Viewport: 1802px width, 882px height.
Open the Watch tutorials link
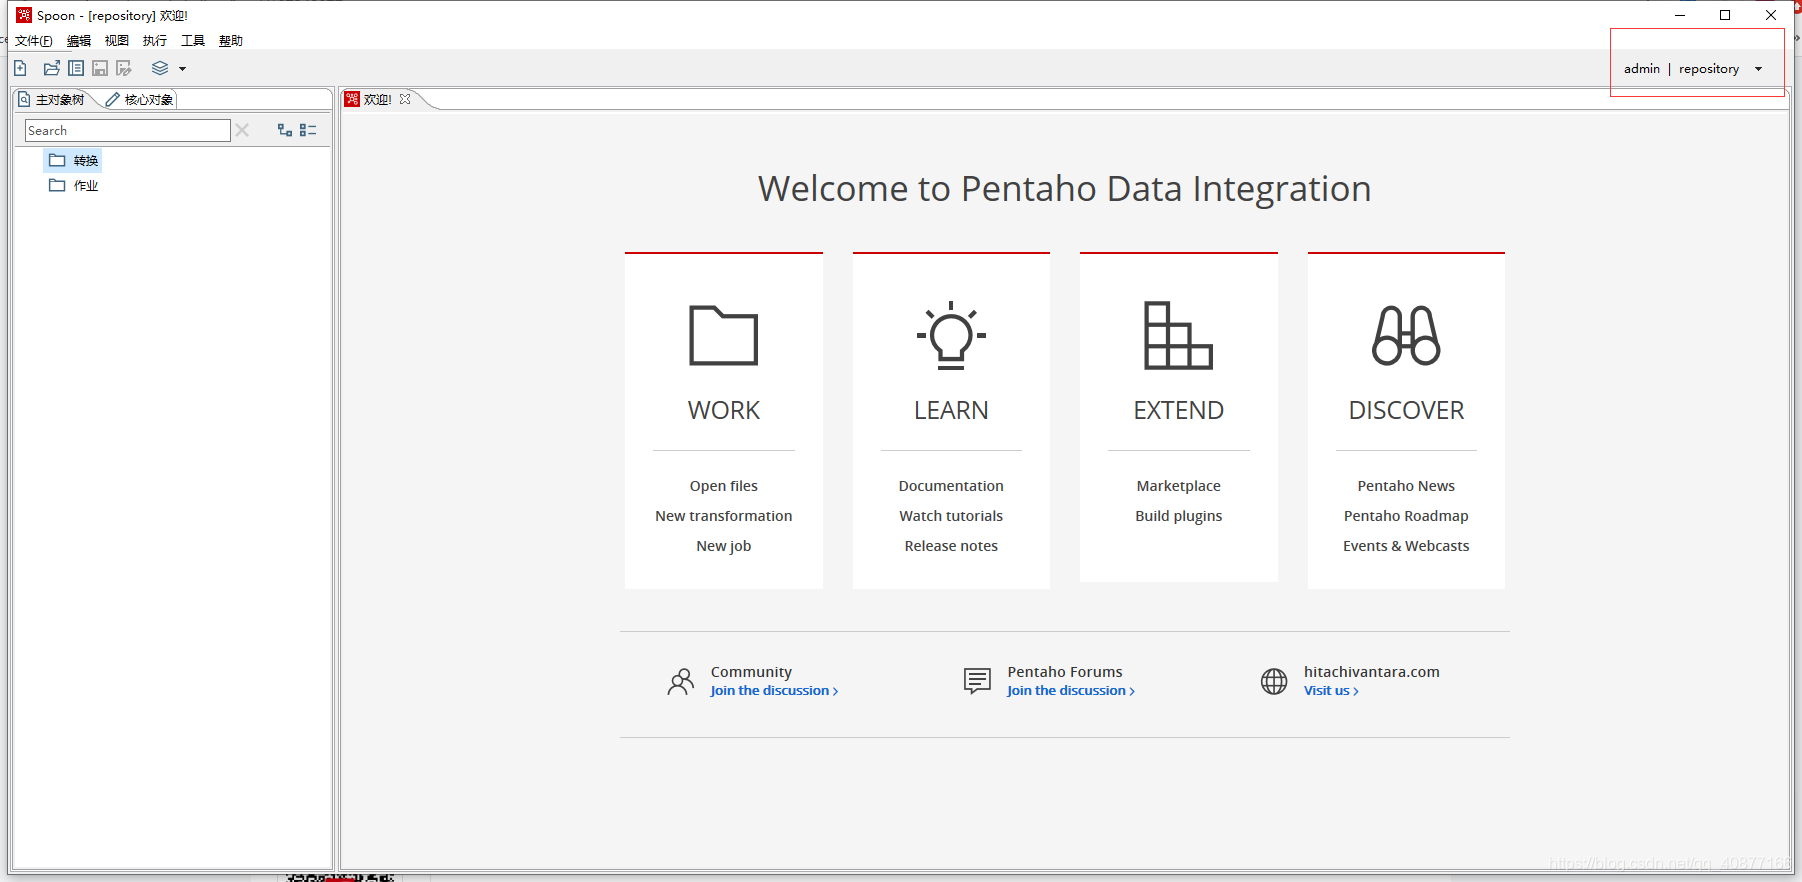coord(951,516)
